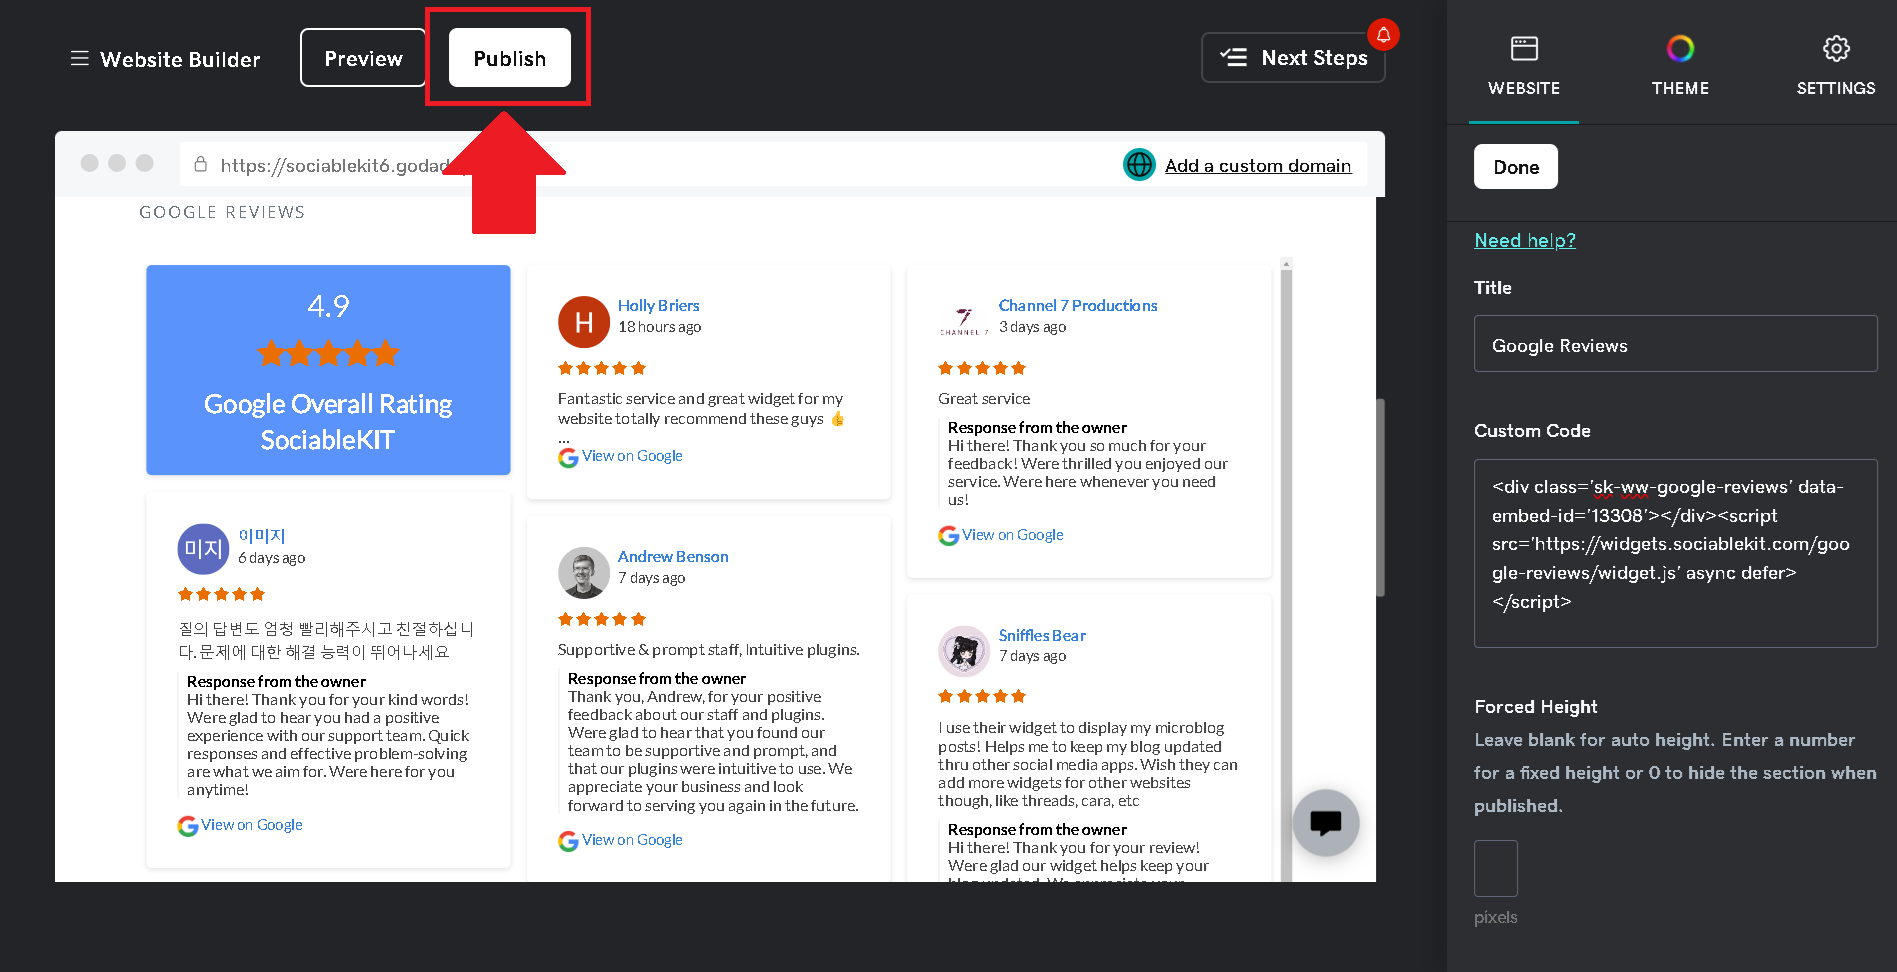Switch to the WEBSITE tab

point(1524,64)
